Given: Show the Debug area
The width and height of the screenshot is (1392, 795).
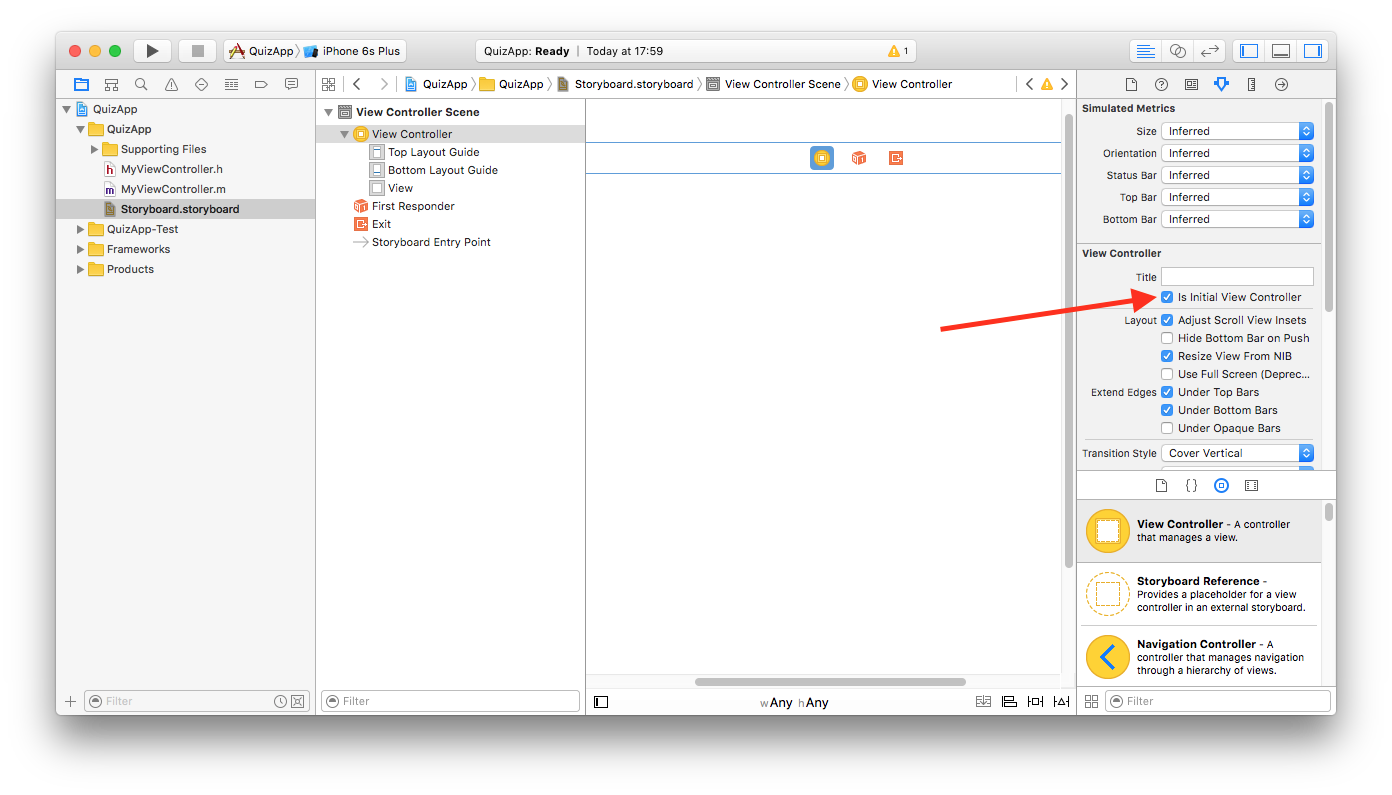Looking at the screenshot, I should click(1281, 51).
